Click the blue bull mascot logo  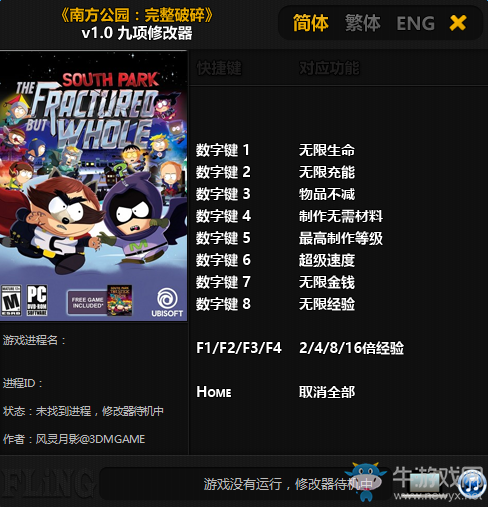366,481
